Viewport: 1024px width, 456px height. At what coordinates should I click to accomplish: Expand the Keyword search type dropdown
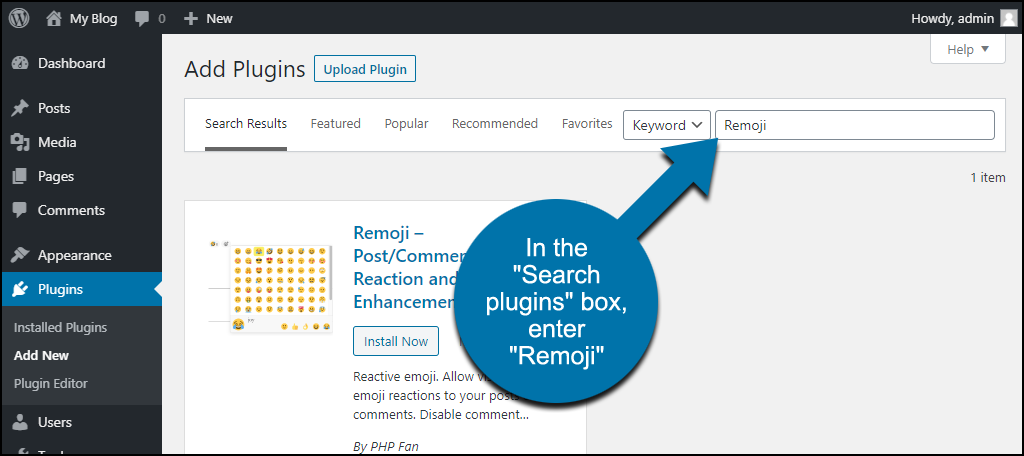[x=667, y=125]
